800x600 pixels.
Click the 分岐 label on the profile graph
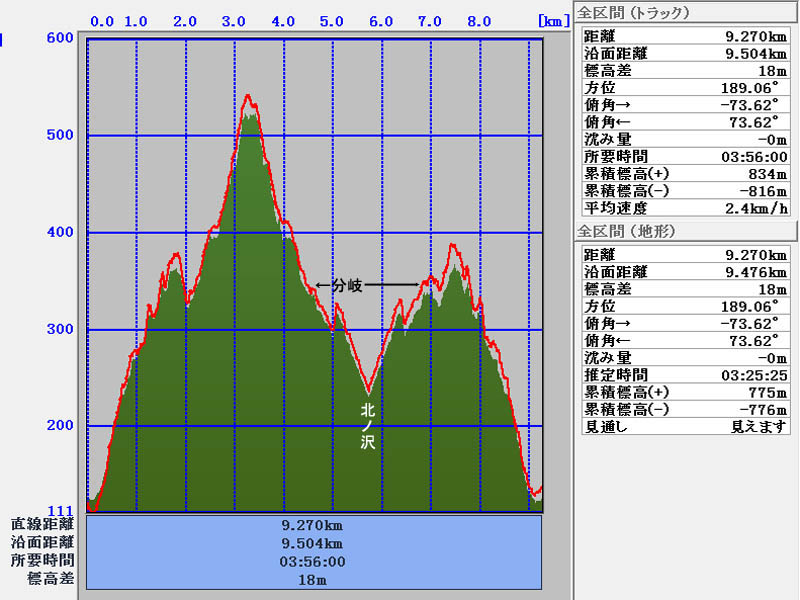pos(340,285)
